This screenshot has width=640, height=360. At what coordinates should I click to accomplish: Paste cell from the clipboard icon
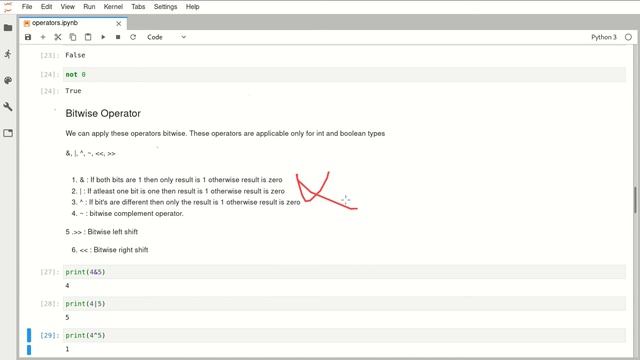pyautogui.click(x=88, y=37)
